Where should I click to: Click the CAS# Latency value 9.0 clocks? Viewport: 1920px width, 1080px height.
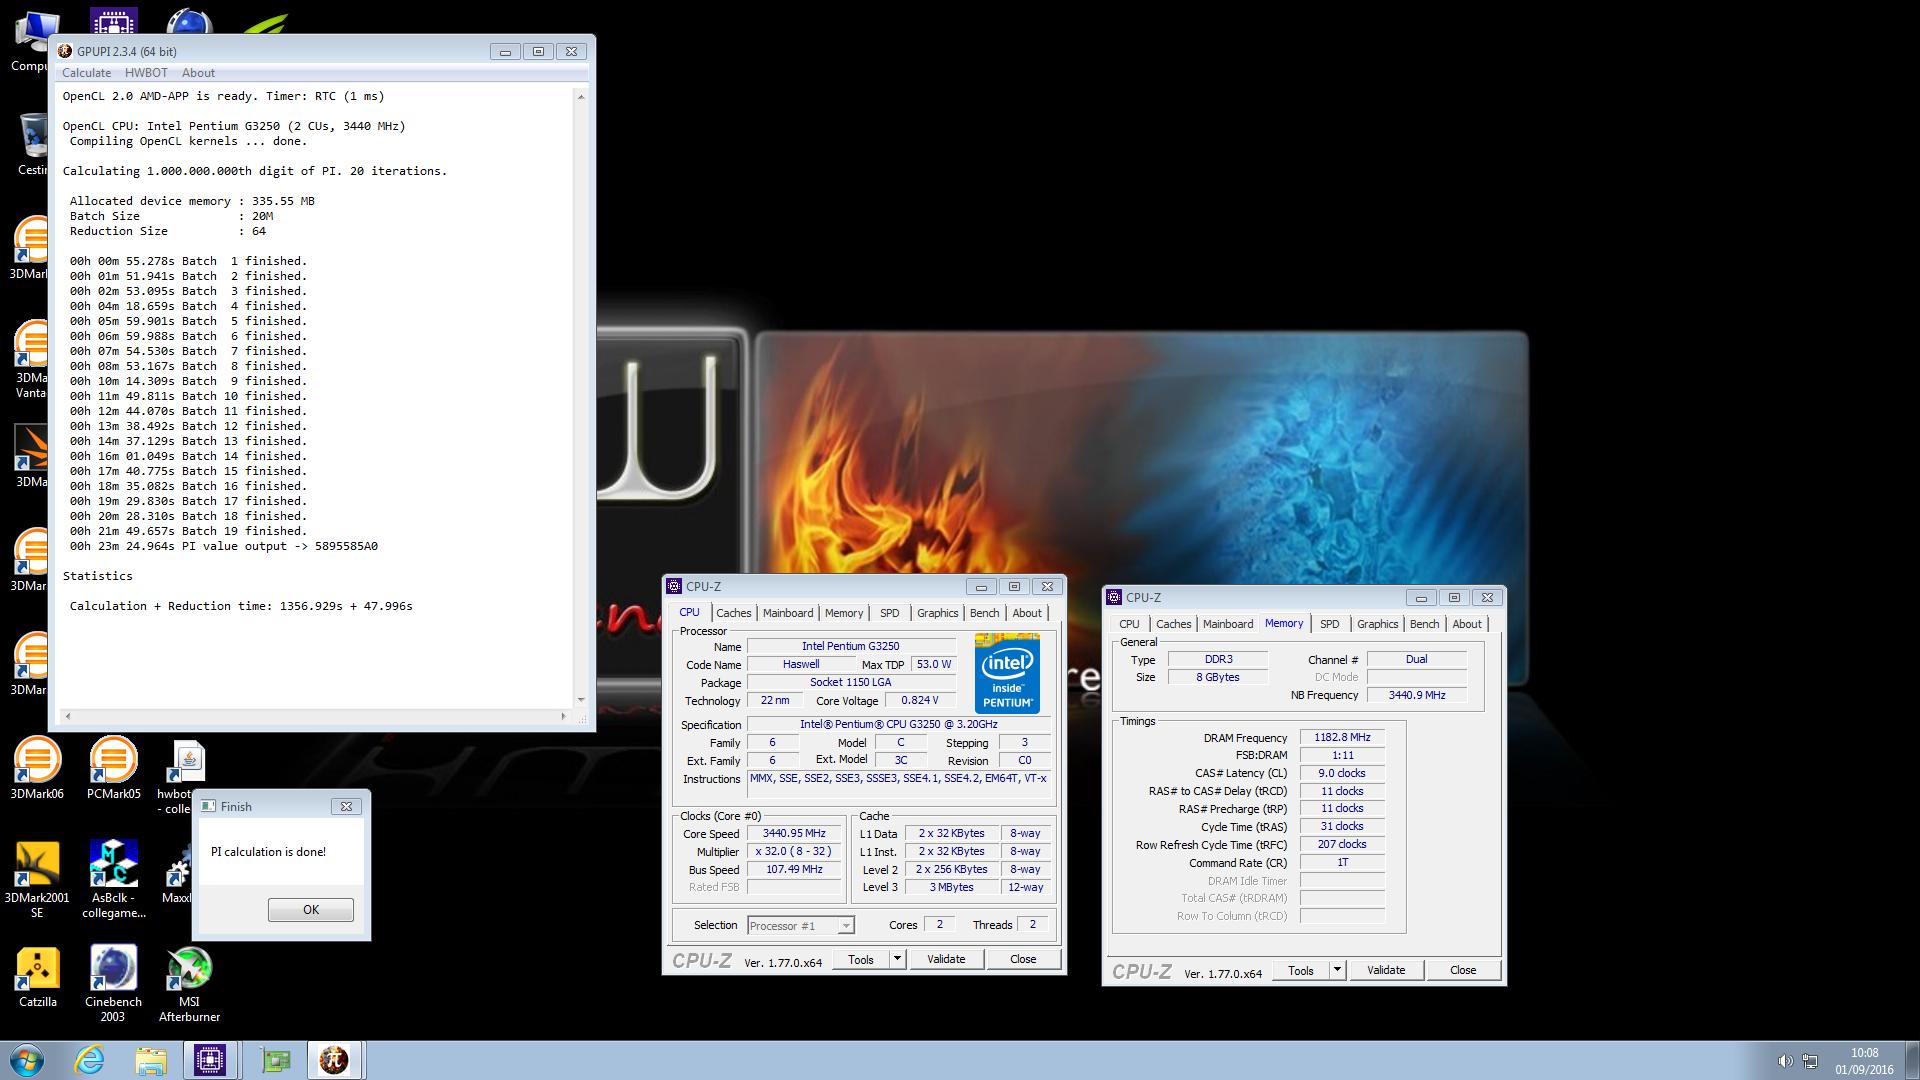tap(1342, 773)
